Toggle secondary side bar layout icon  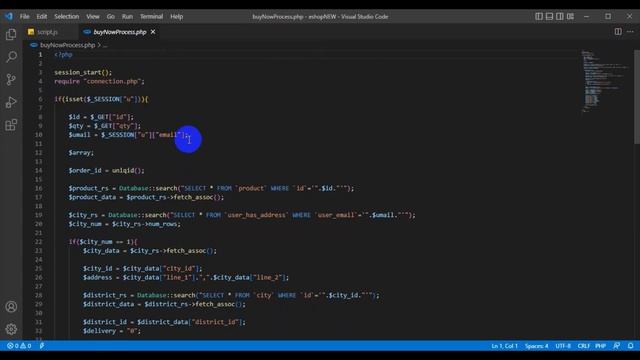click(x=560, y=16)
